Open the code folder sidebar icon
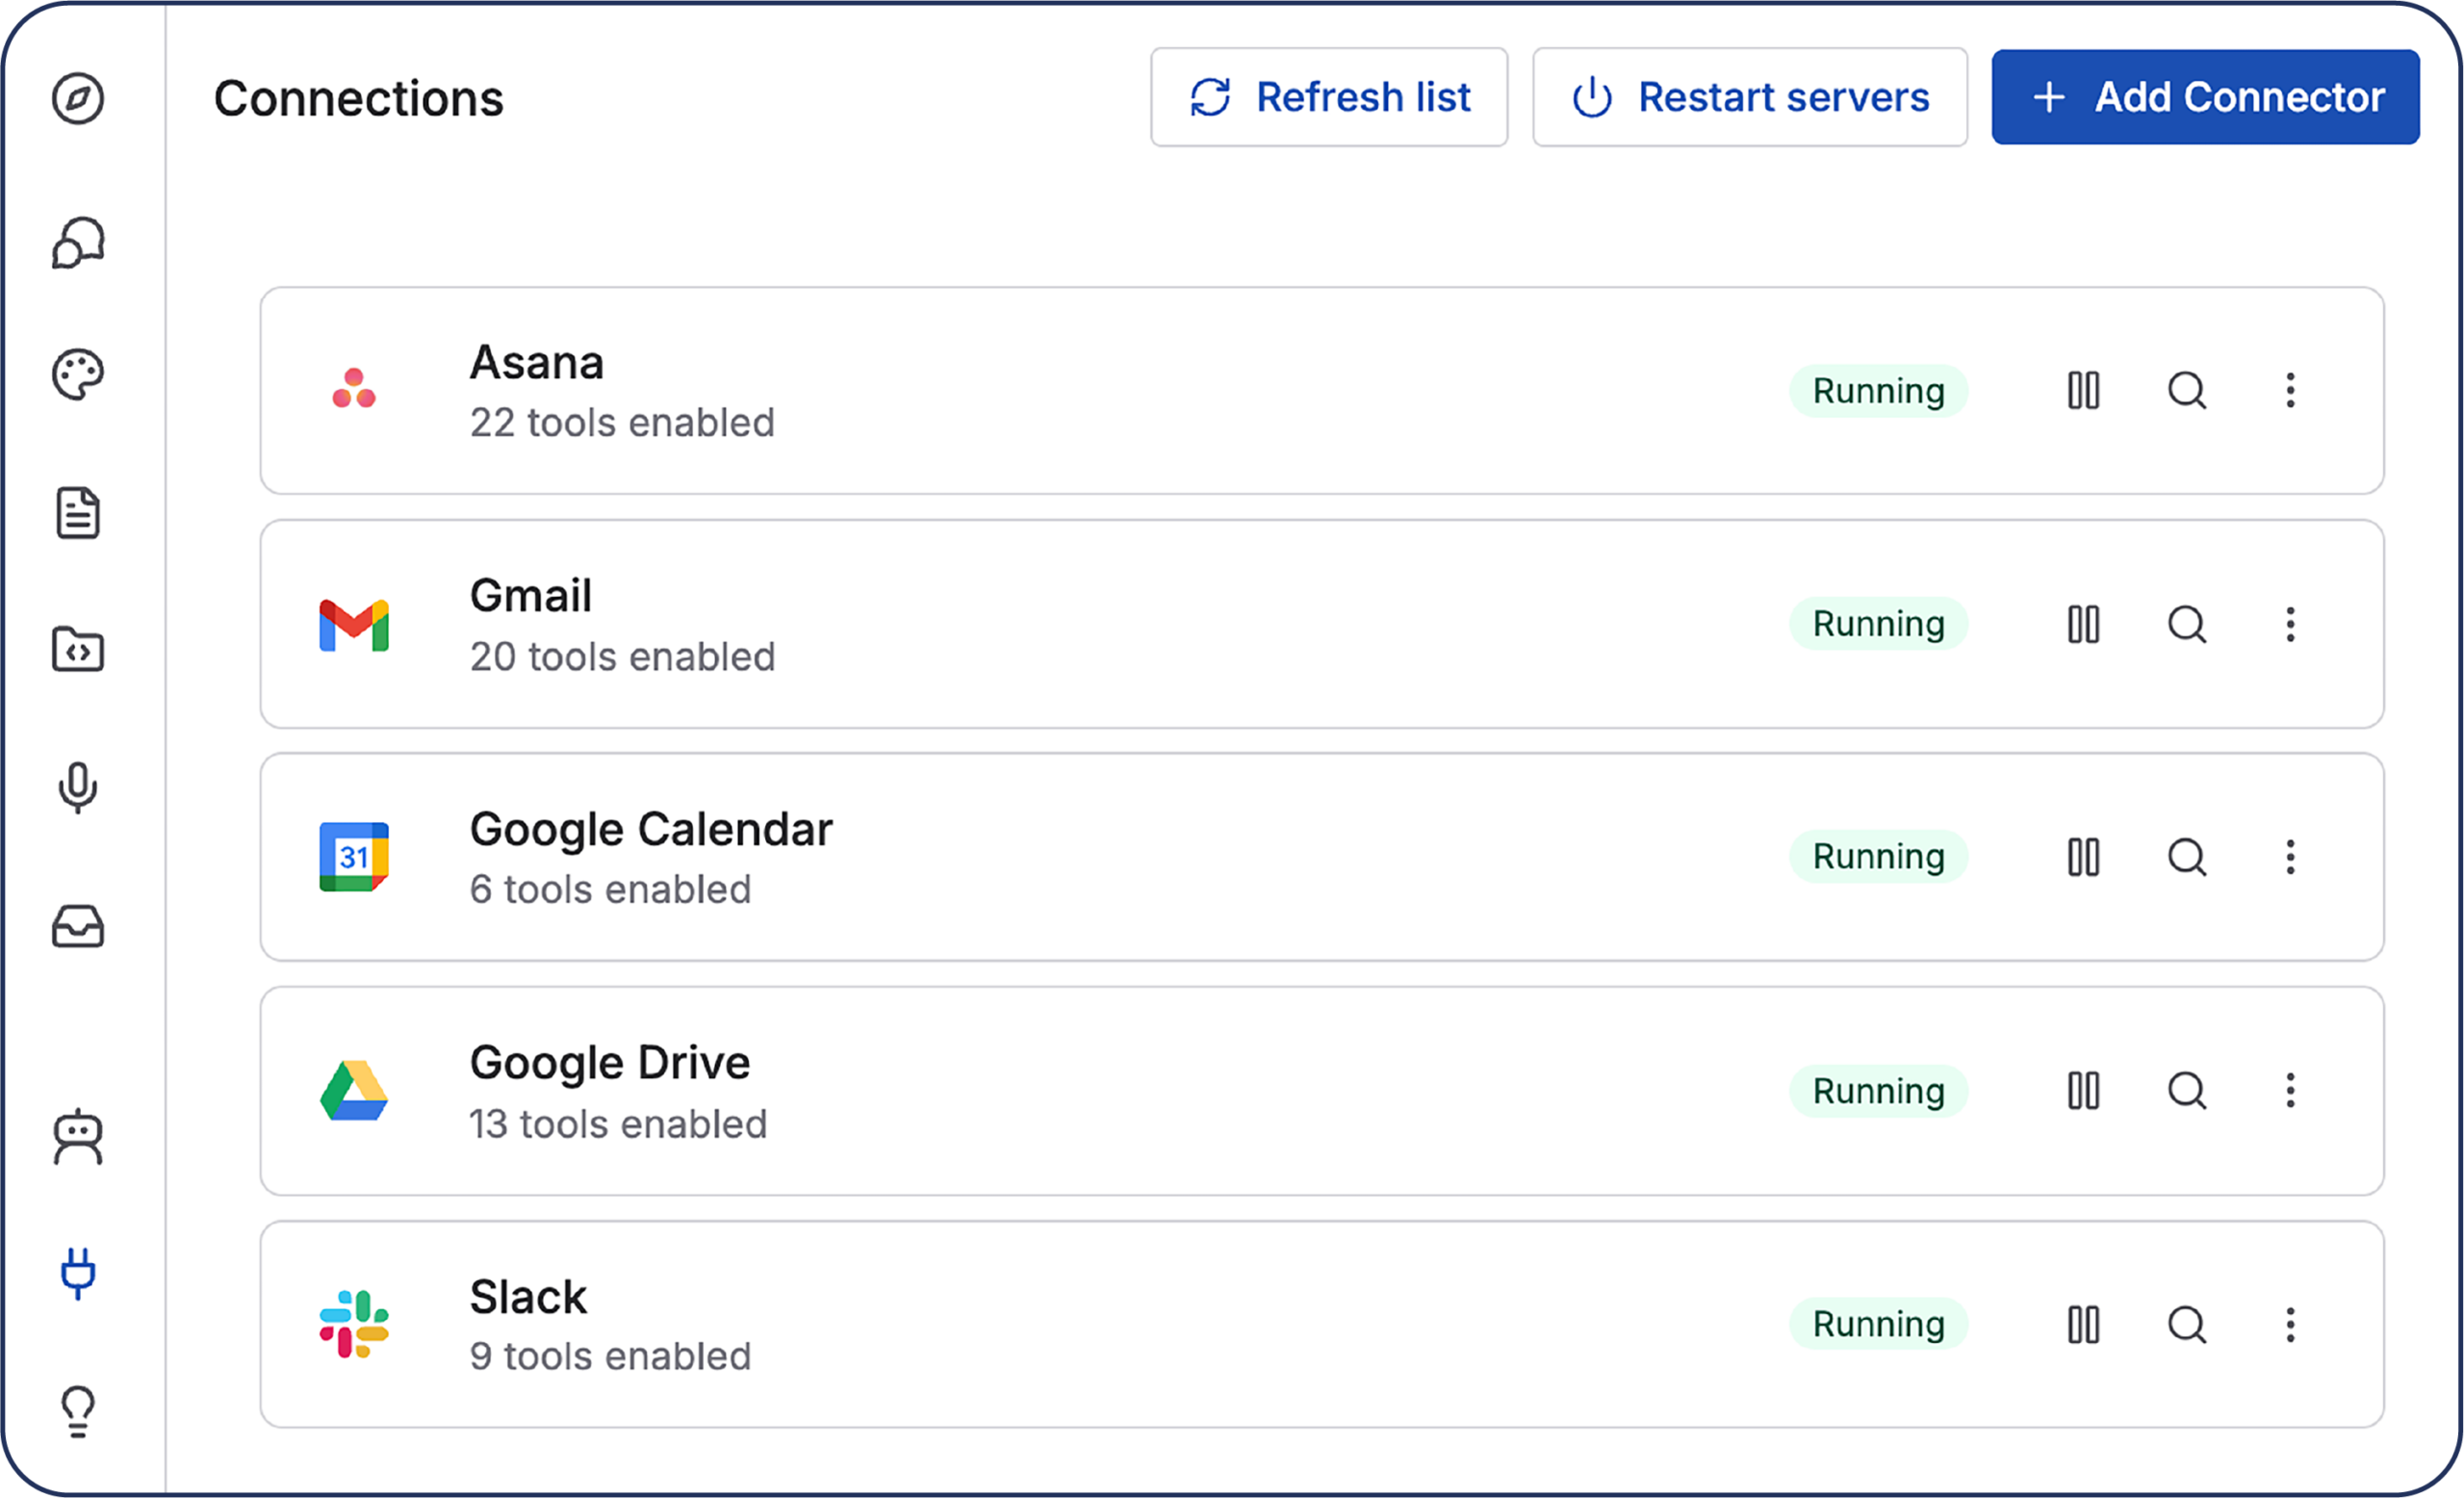This screenshot has height=1498, width=2464. 78,650
